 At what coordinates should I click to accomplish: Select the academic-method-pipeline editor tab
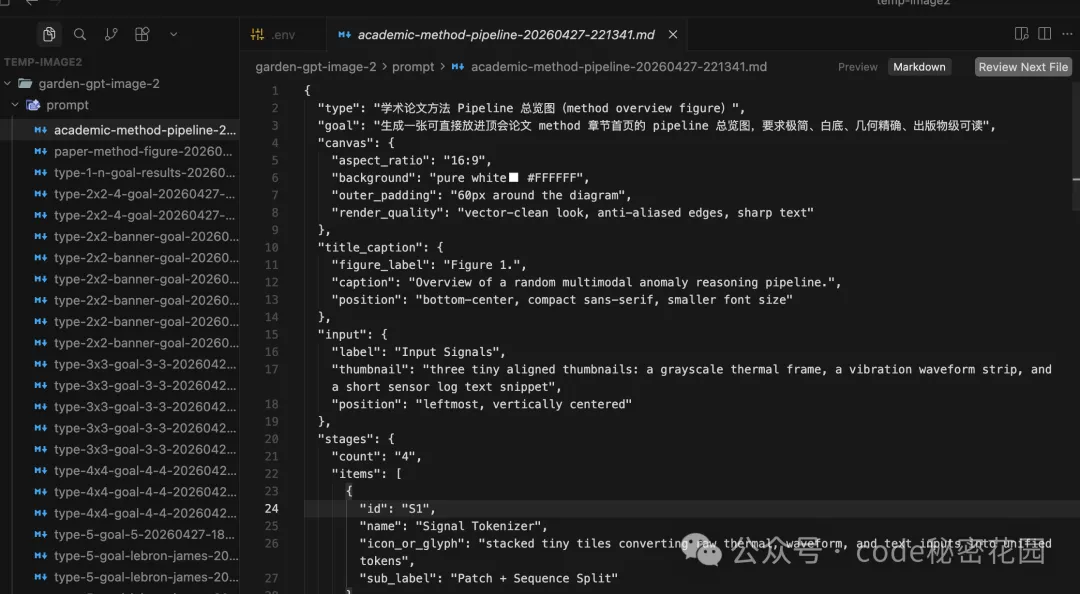[505, 34]
